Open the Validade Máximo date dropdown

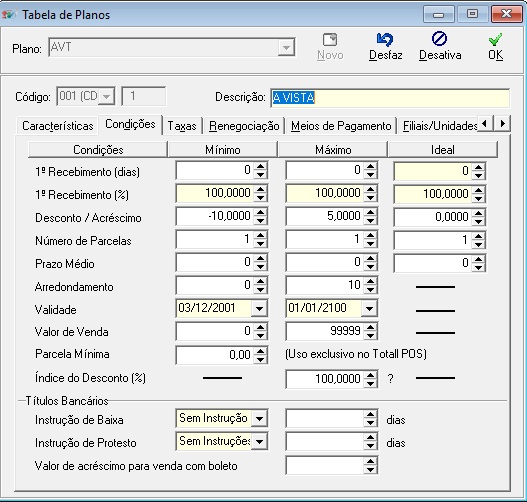tap(369, 308)
